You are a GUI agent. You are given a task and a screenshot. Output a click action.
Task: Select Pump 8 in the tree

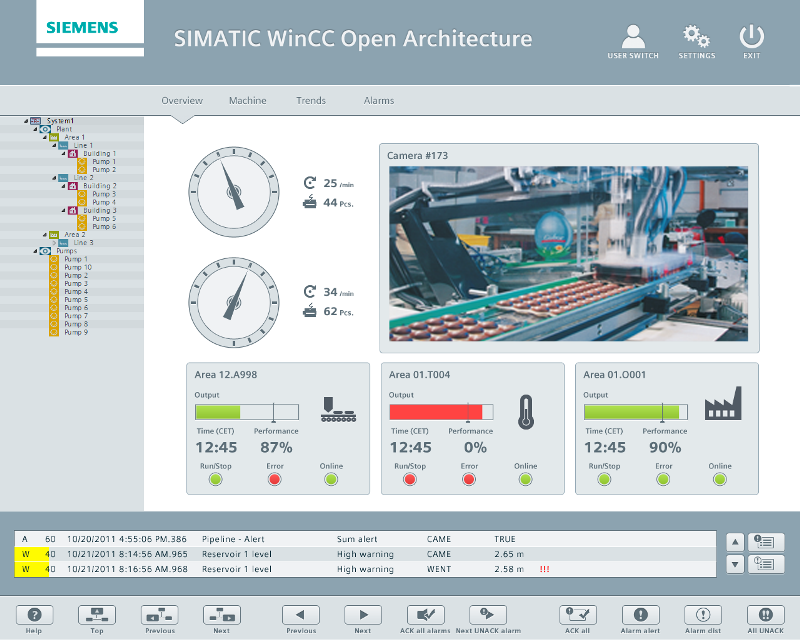click(x=76, y=324)
